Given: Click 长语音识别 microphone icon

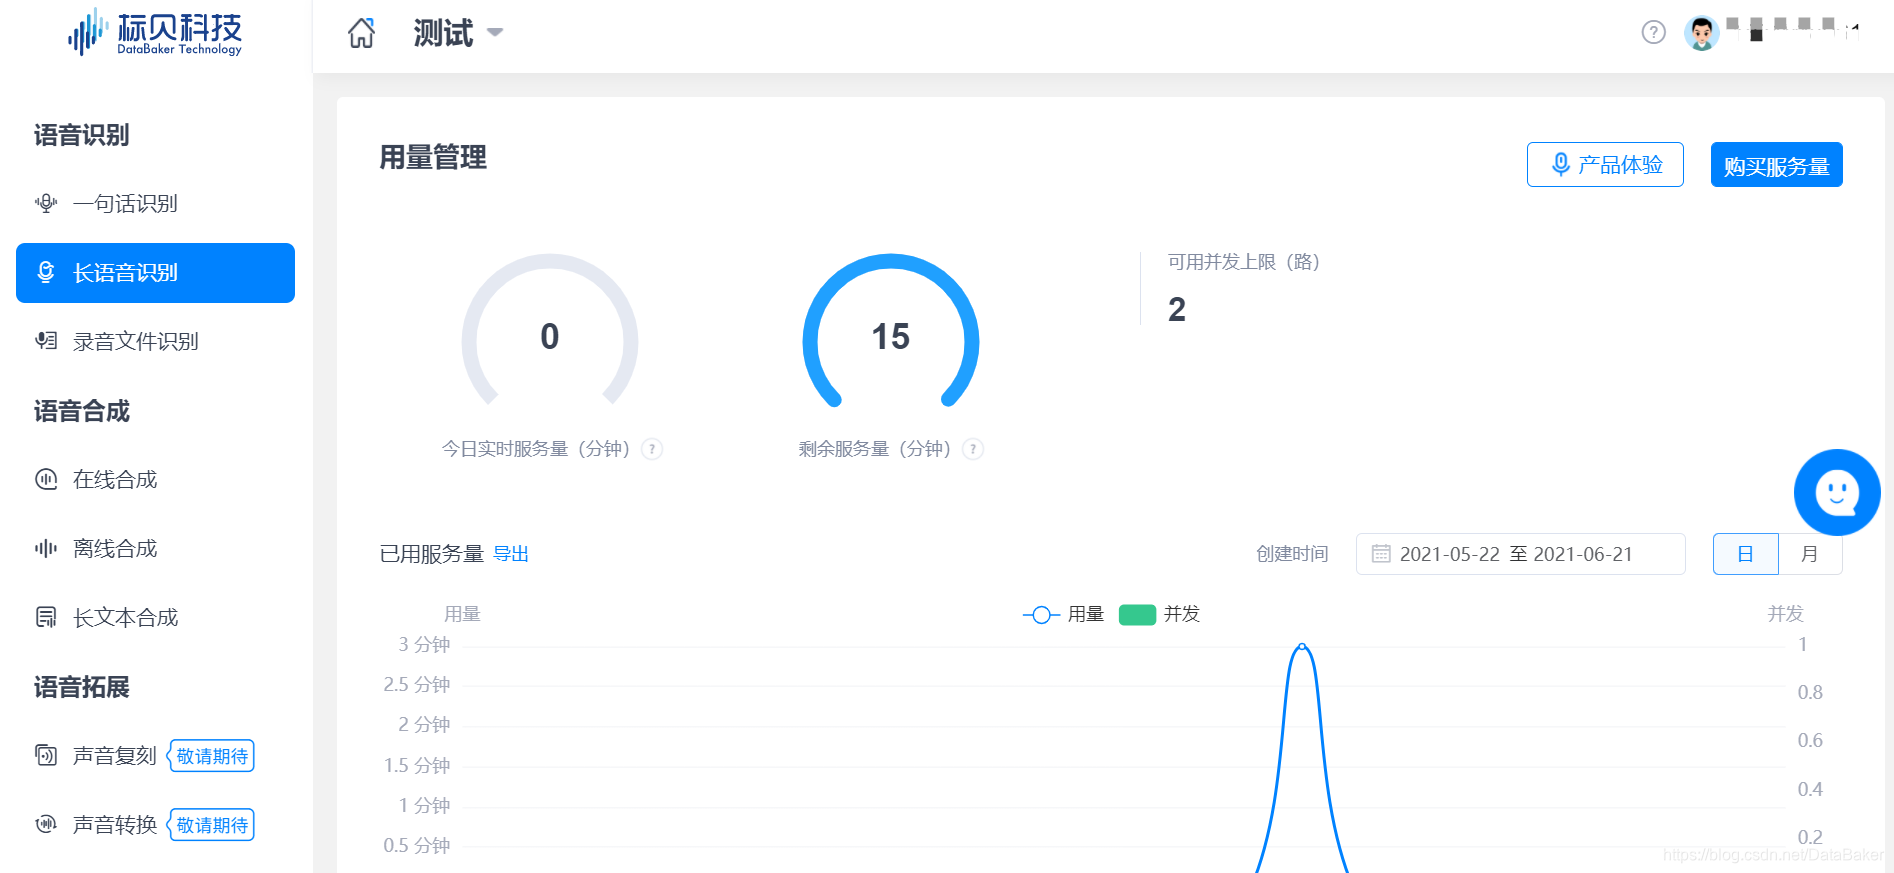Looking at the screenshot, I should [46, 272].
